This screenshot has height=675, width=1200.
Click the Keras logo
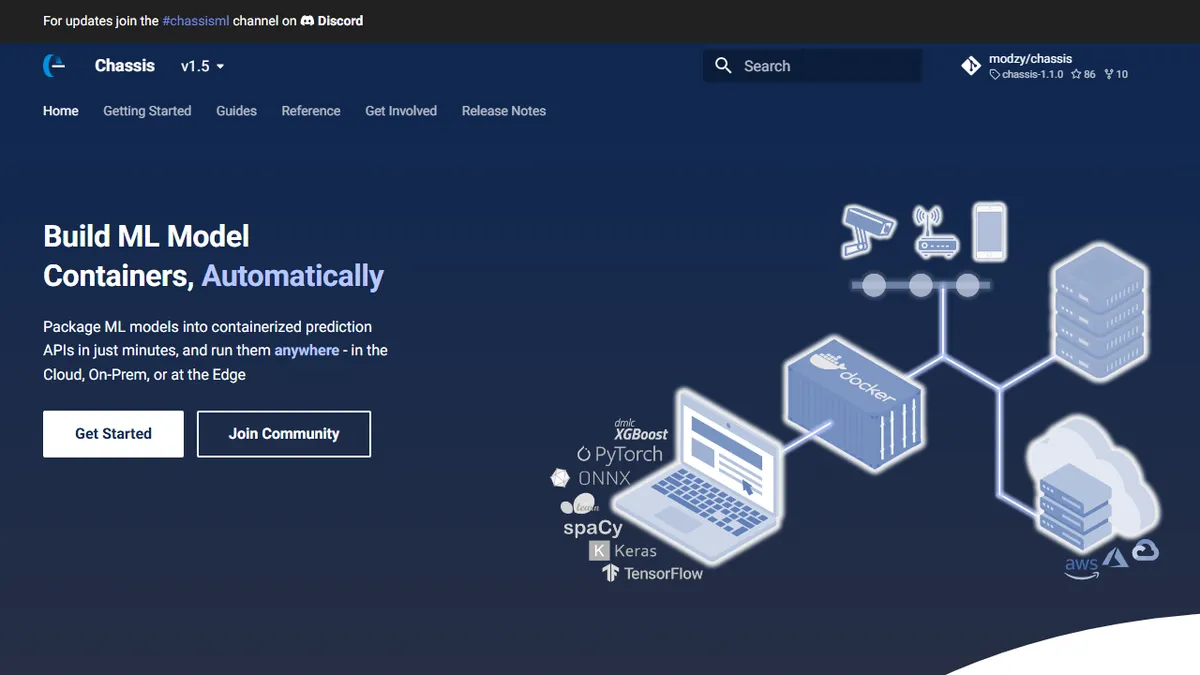pos(623,551)
